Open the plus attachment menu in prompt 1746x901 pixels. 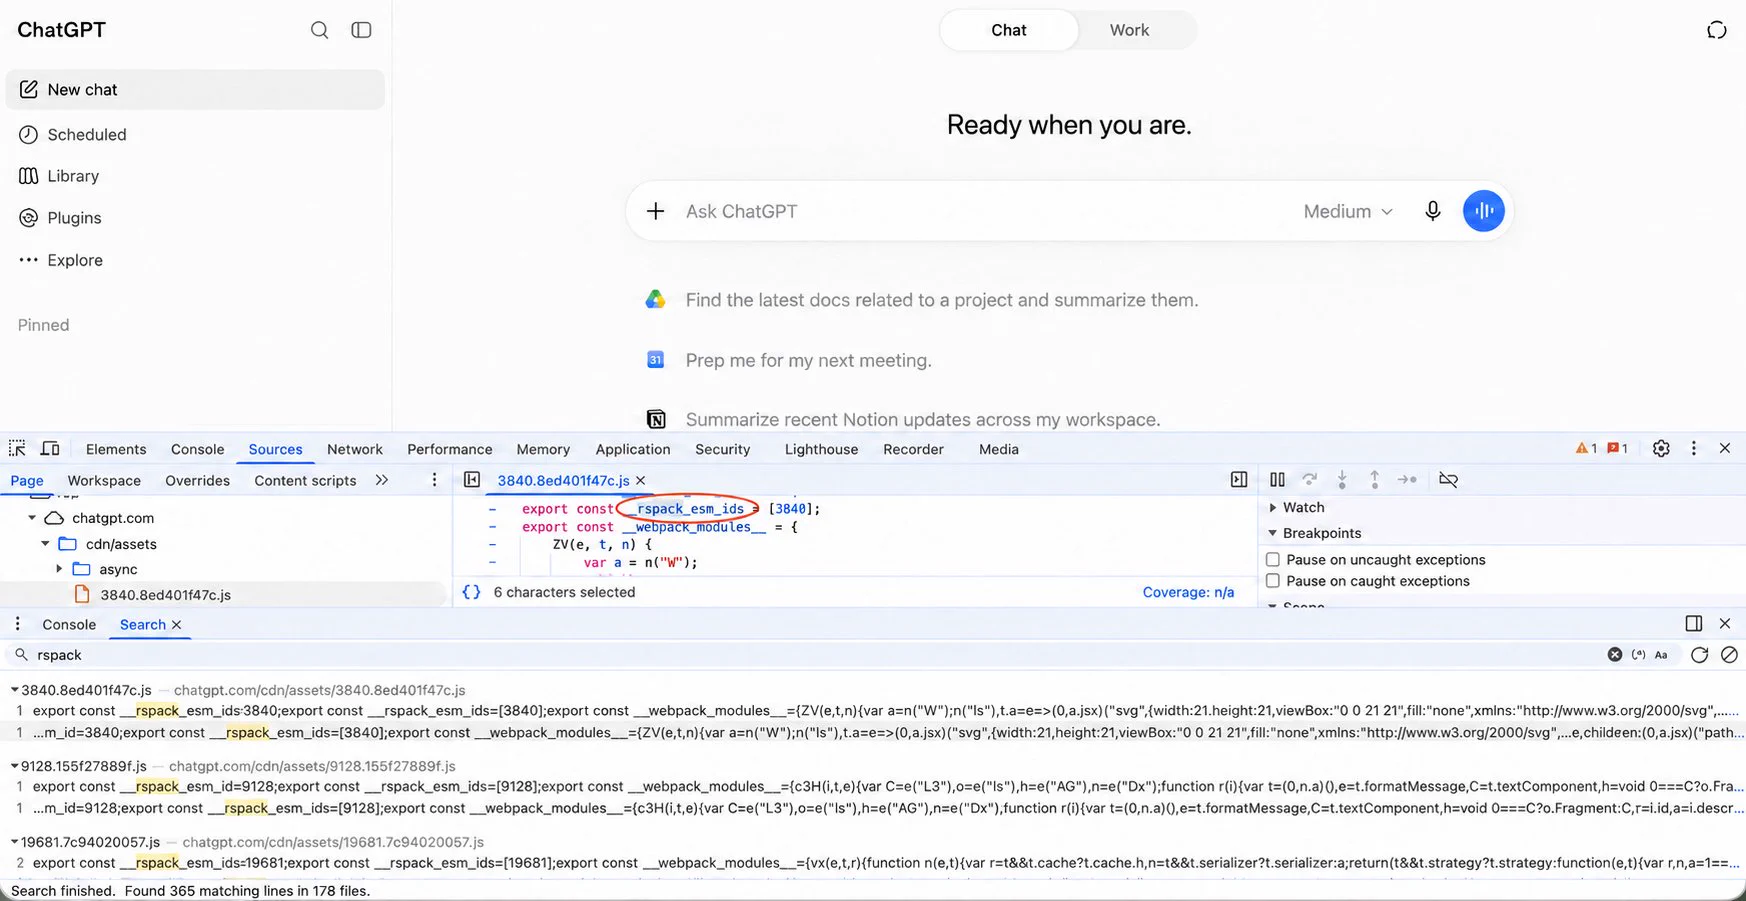pos(655,211)
